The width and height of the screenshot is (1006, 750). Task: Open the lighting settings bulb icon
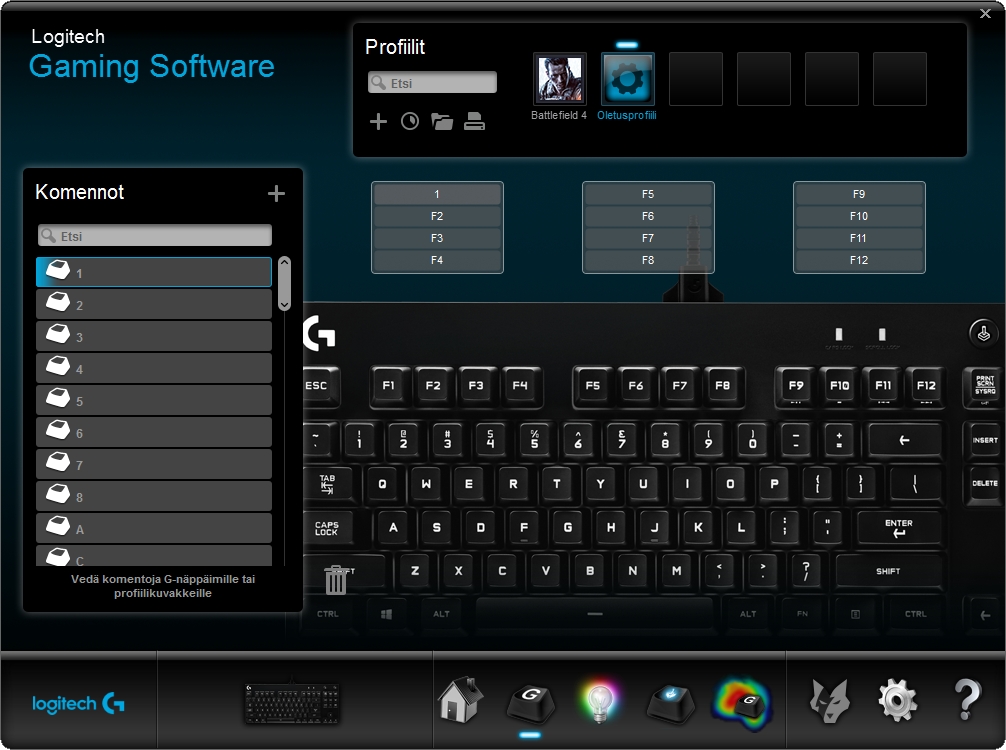(600, 701)
